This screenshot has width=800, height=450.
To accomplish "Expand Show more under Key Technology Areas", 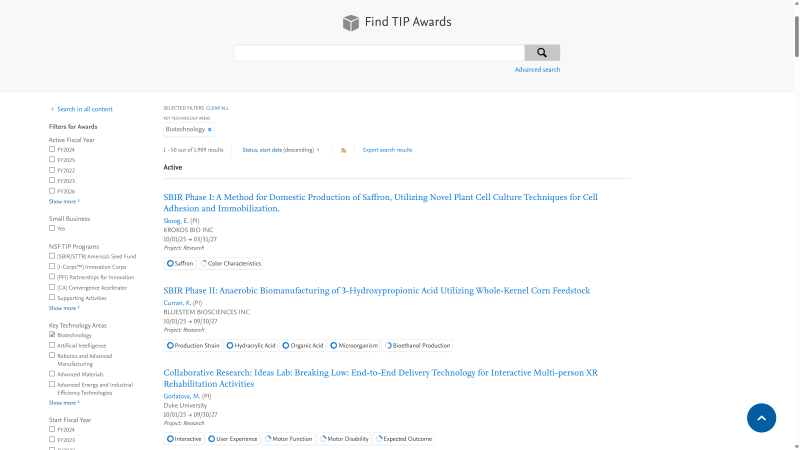I will 64,403.
